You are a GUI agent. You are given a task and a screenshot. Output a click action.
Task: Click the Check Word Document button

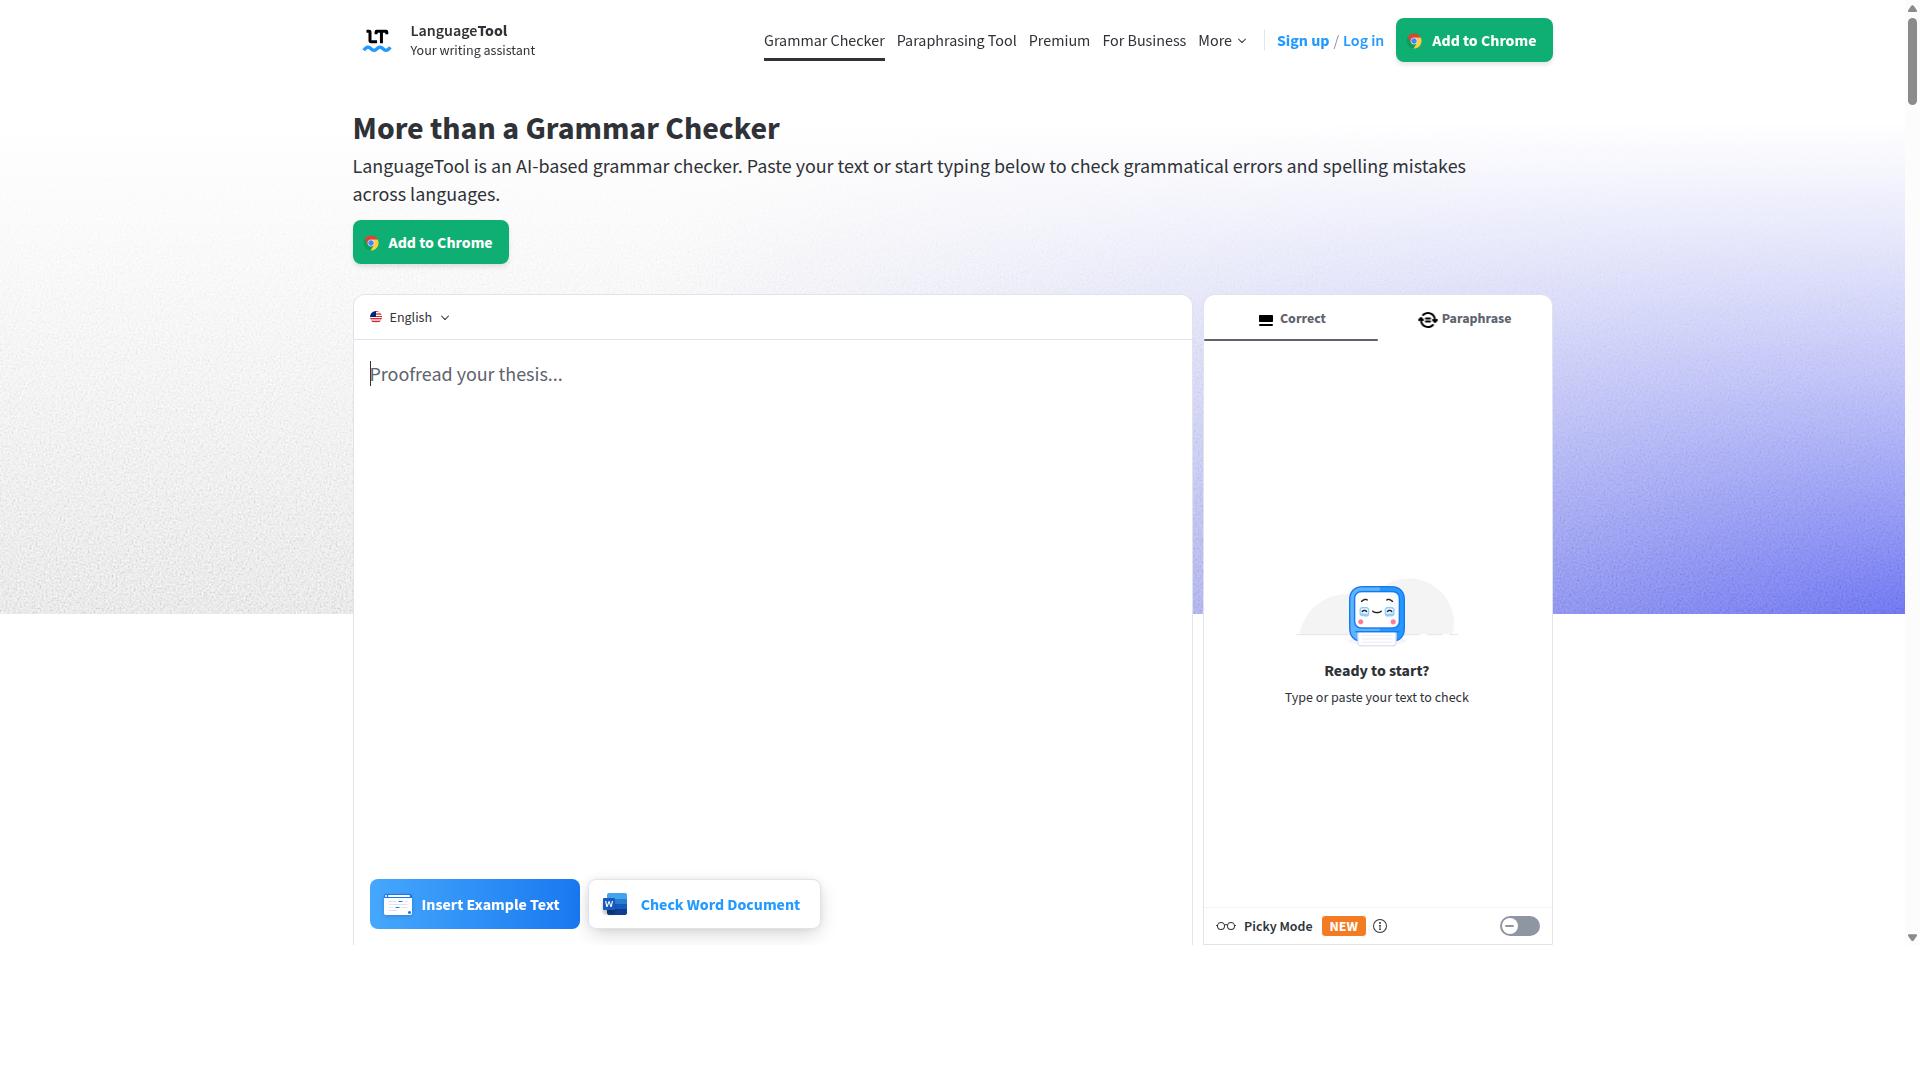(x=704, y=904)
